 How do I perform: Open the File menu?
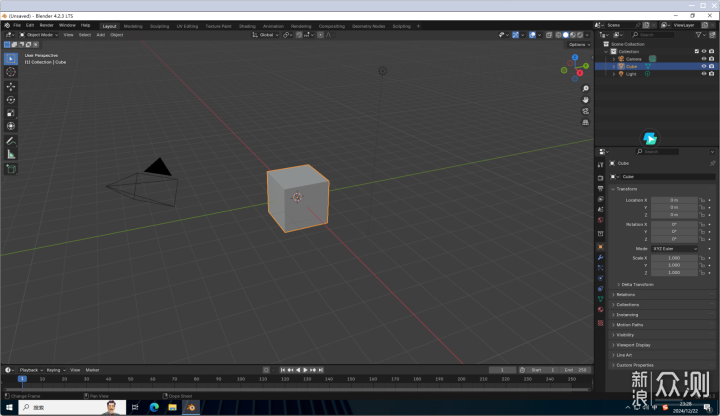coord(17,25)
